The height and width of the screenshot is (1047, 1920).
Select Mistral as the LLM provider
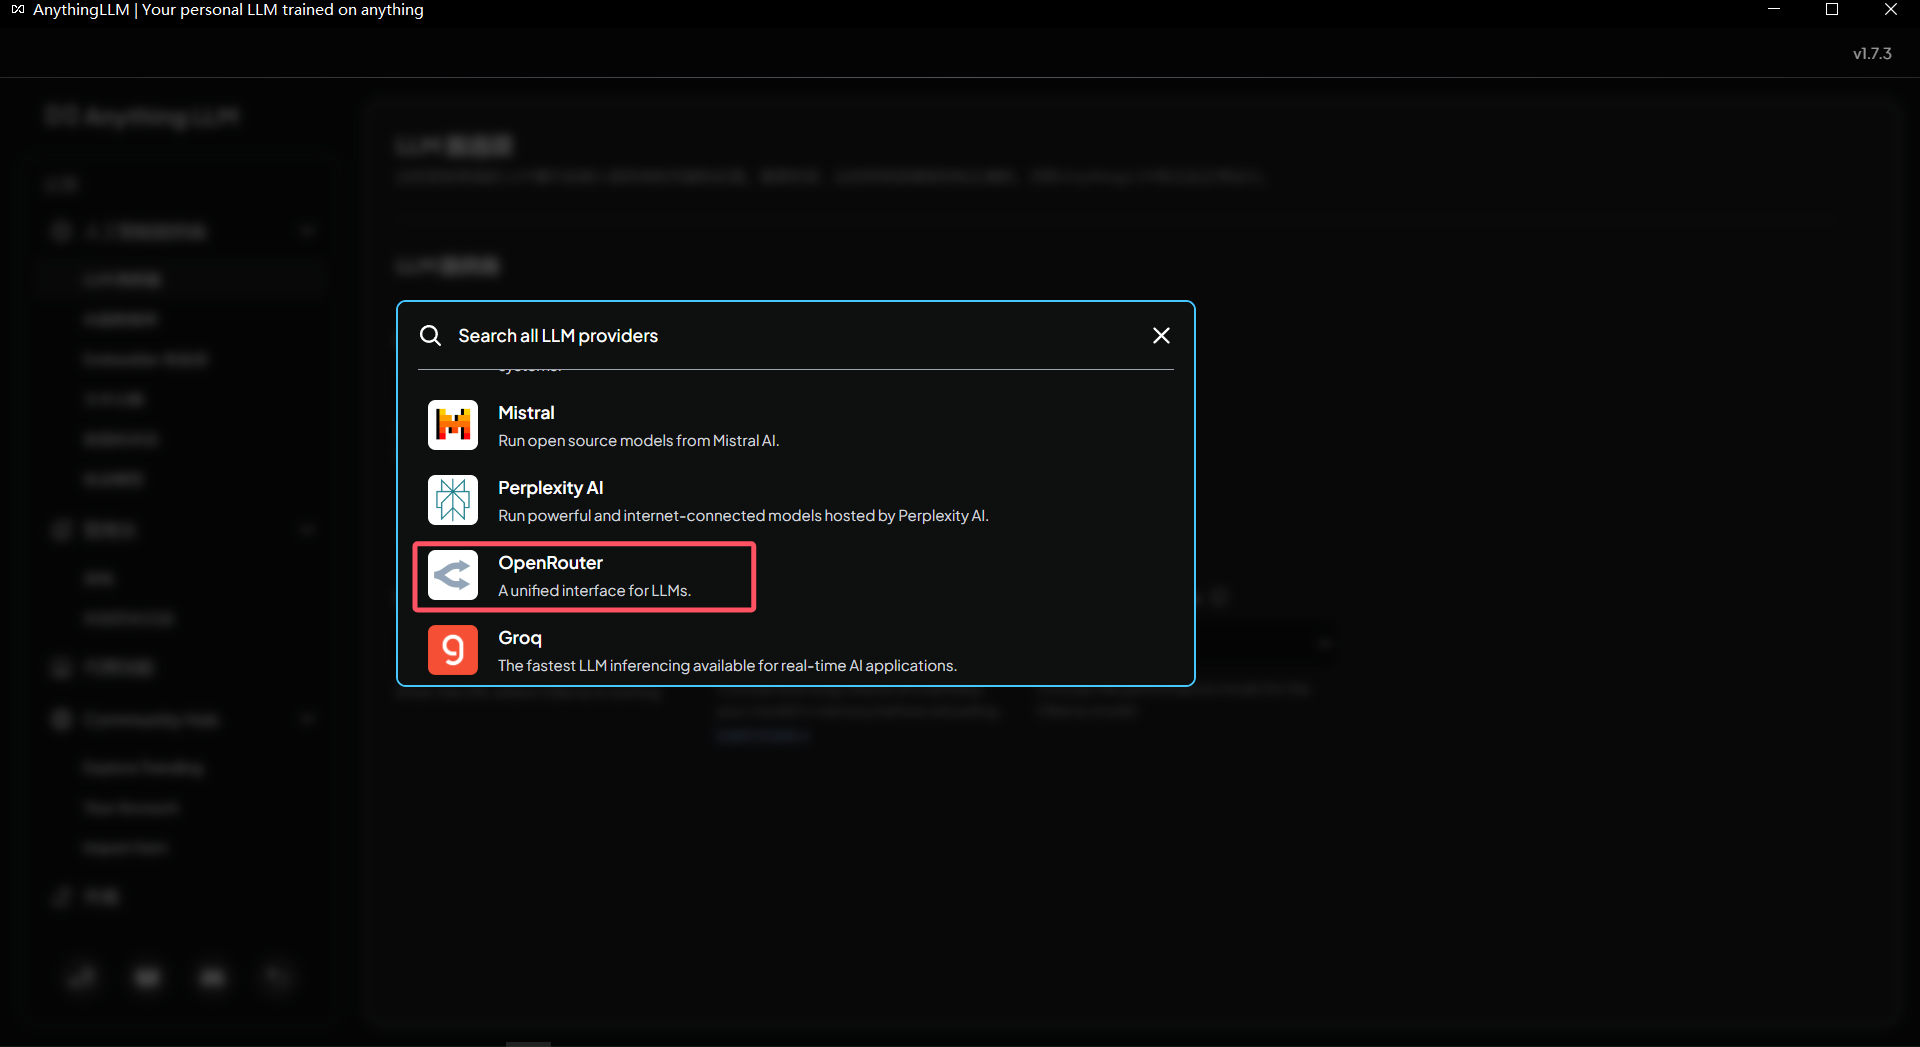tap(526, 413)
